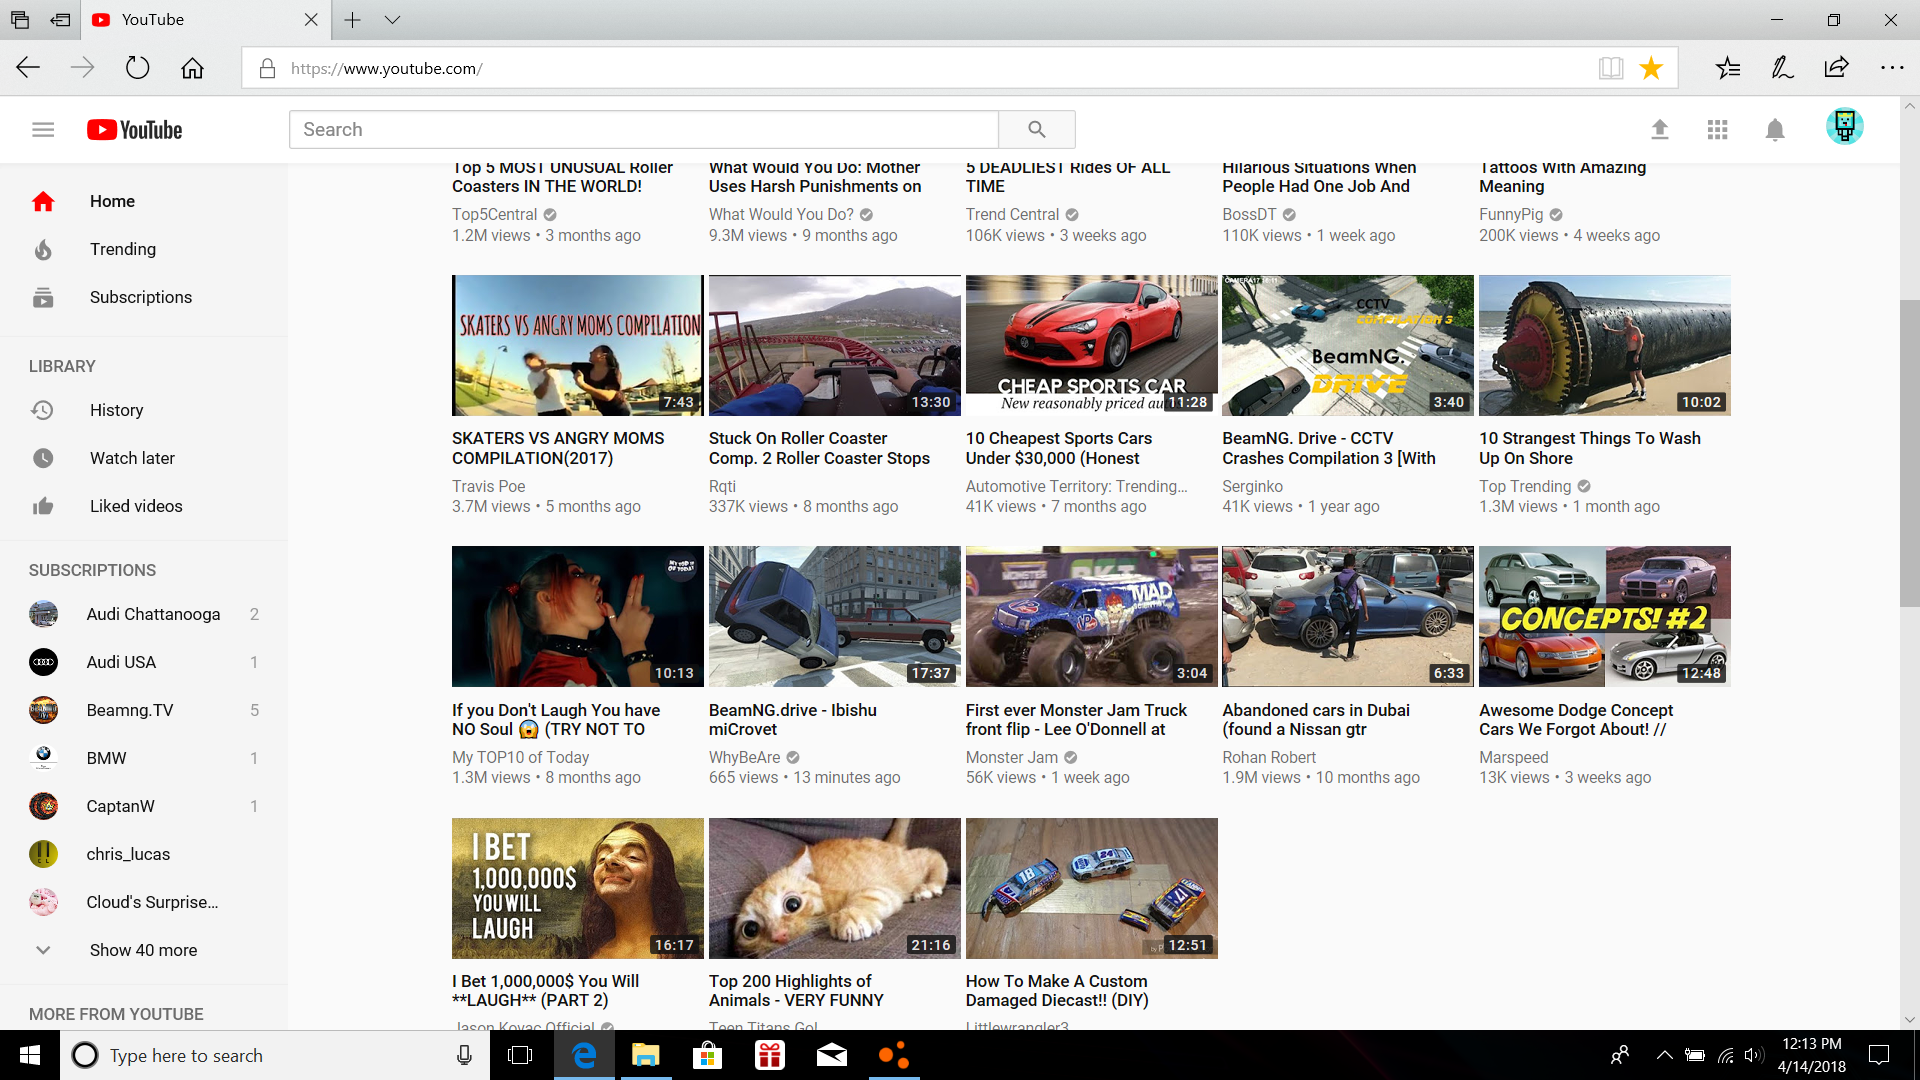Screen dimensions: 1920x1080
Task: Open File Explorer from taskbar
Action: 646,1056
